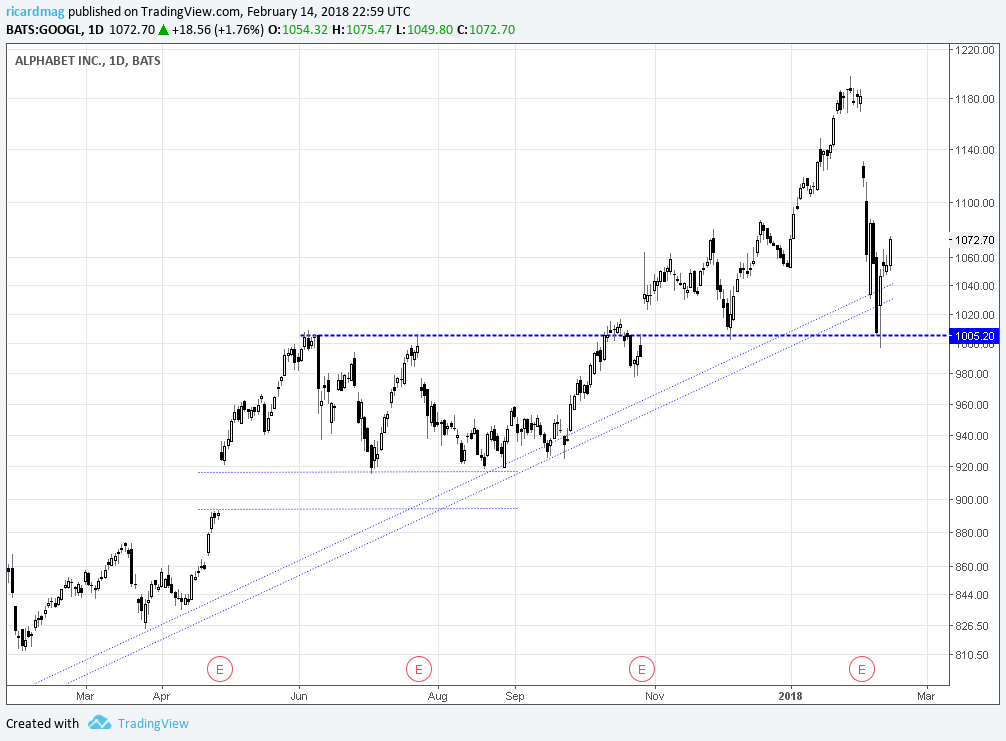Open the earnings marker nearest the Nov label
Viewport: 1006px width, 741px height.
(641, 669)
